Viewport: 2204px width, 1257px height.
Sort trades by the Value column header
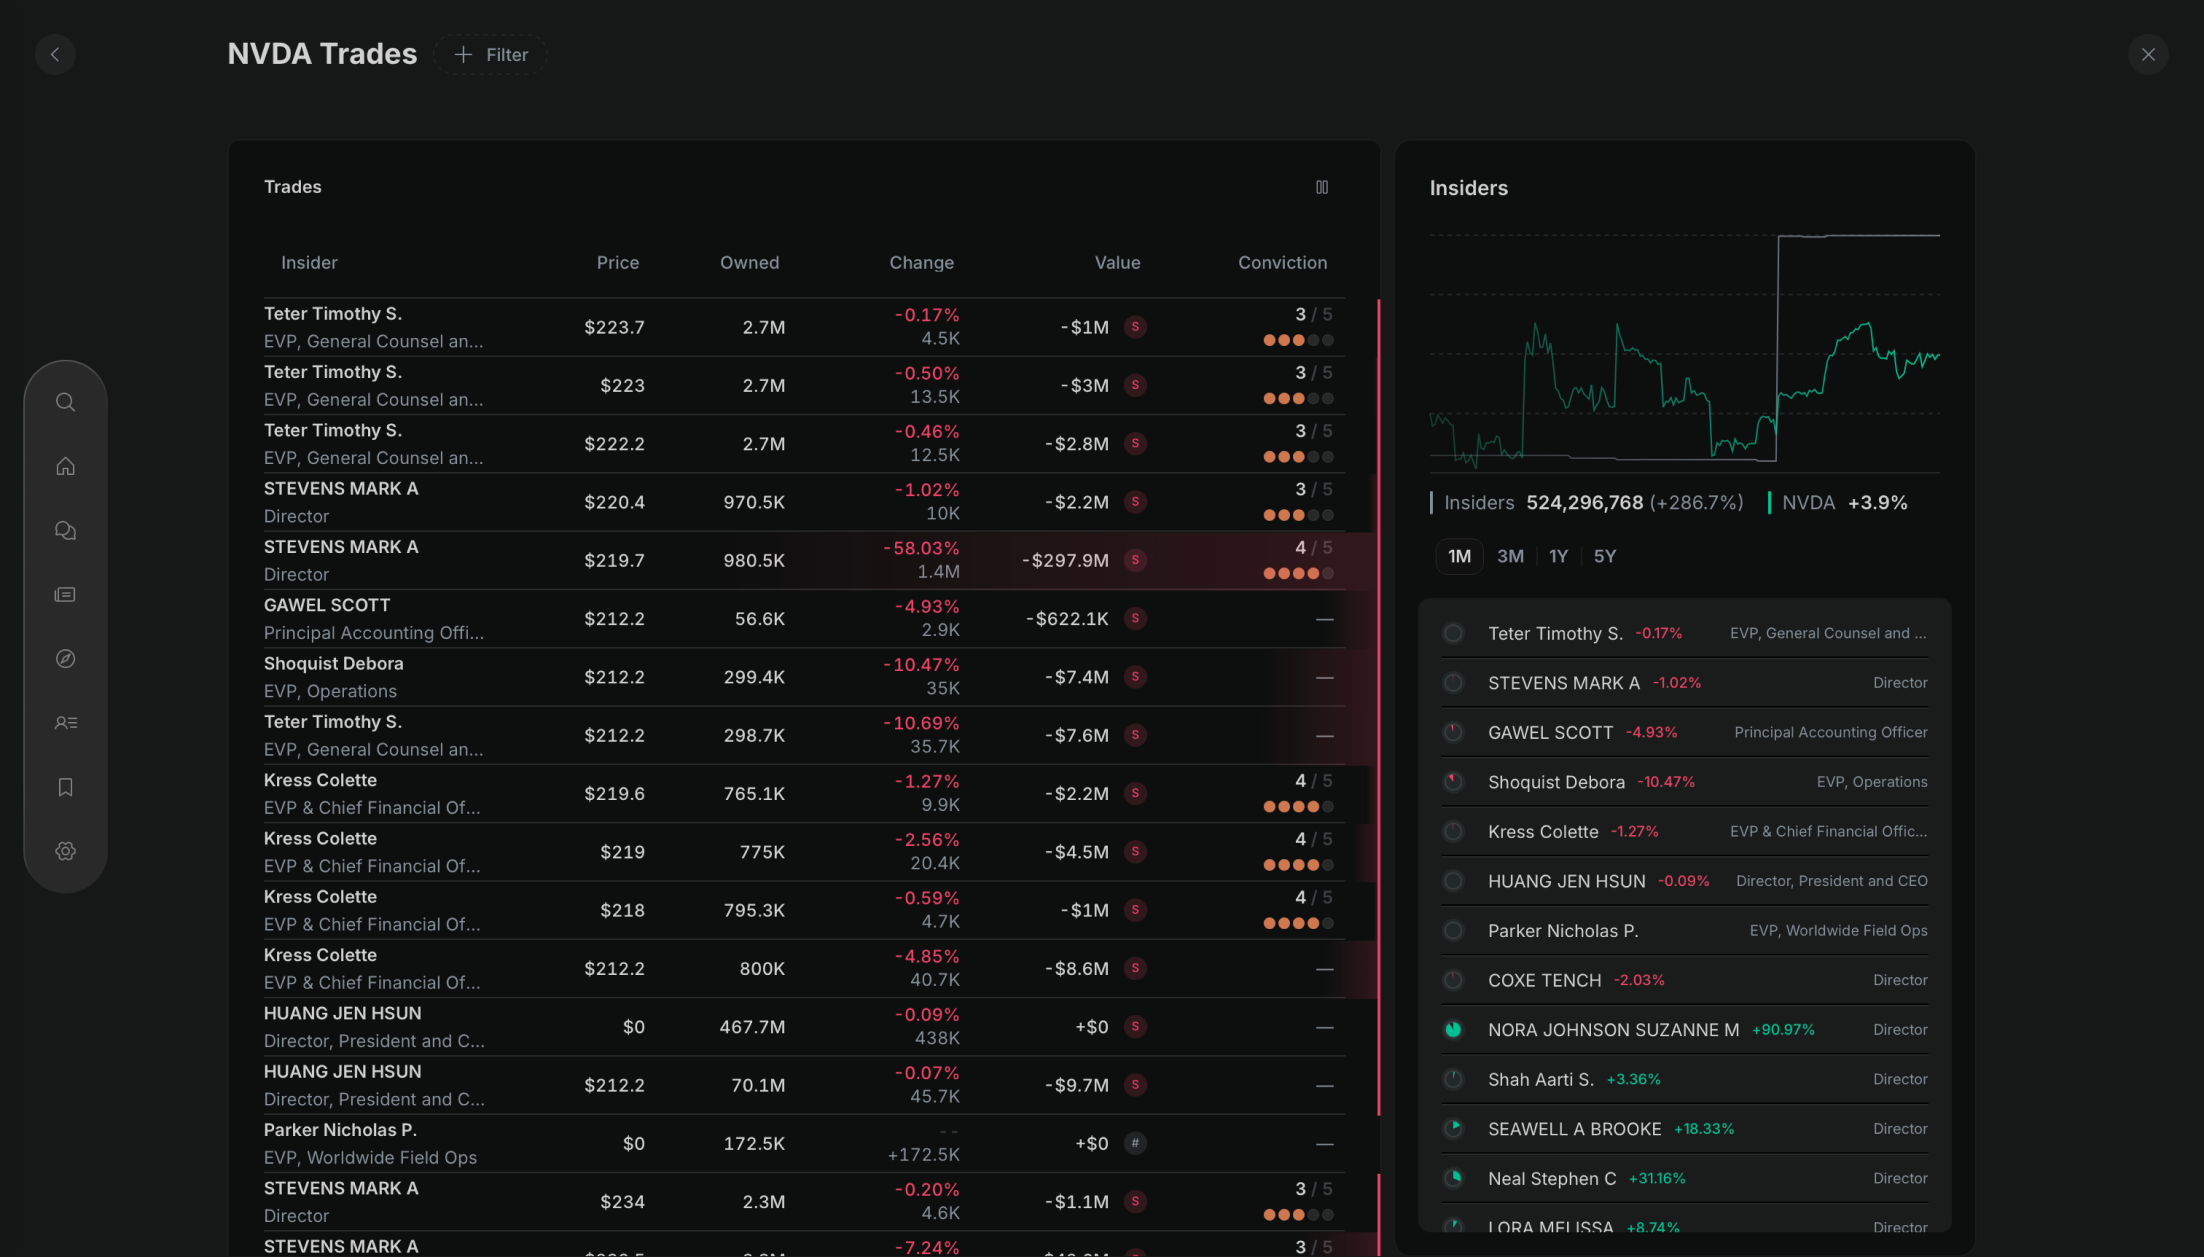(1117, 262)
